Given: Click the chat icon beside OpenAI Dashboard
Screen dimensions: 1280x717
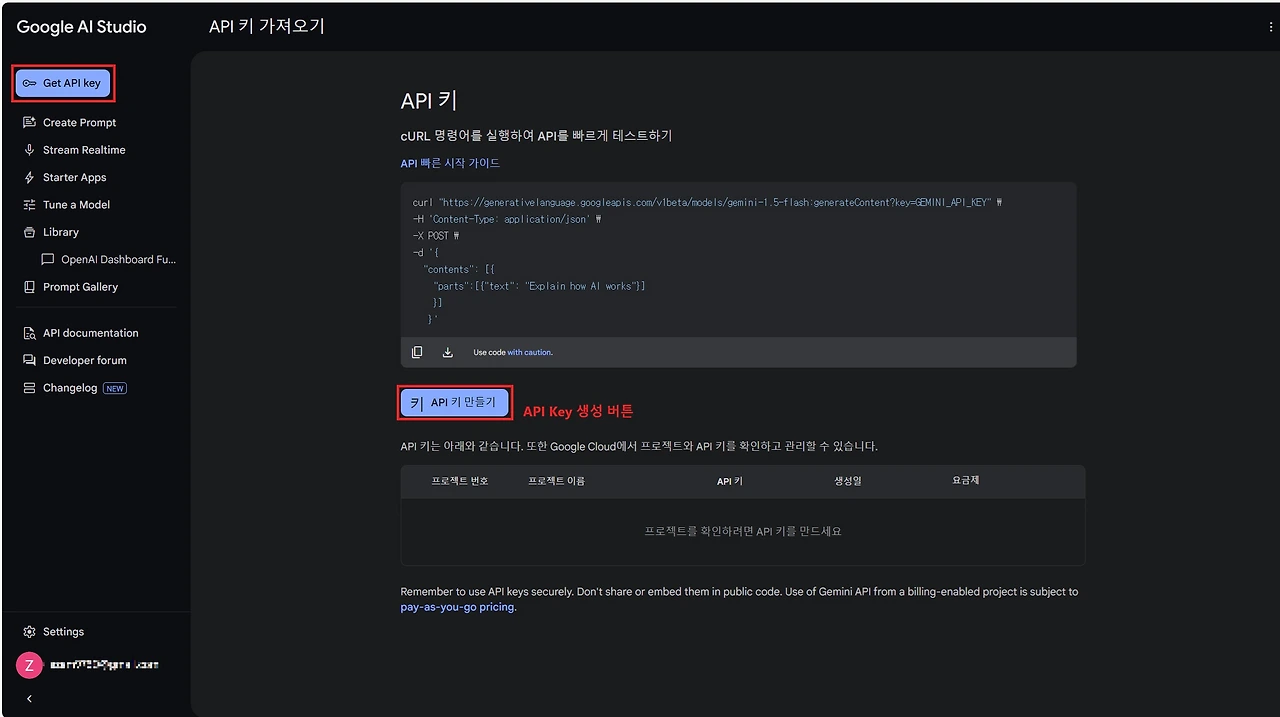Looking at the screenshot, I should 47,259.
